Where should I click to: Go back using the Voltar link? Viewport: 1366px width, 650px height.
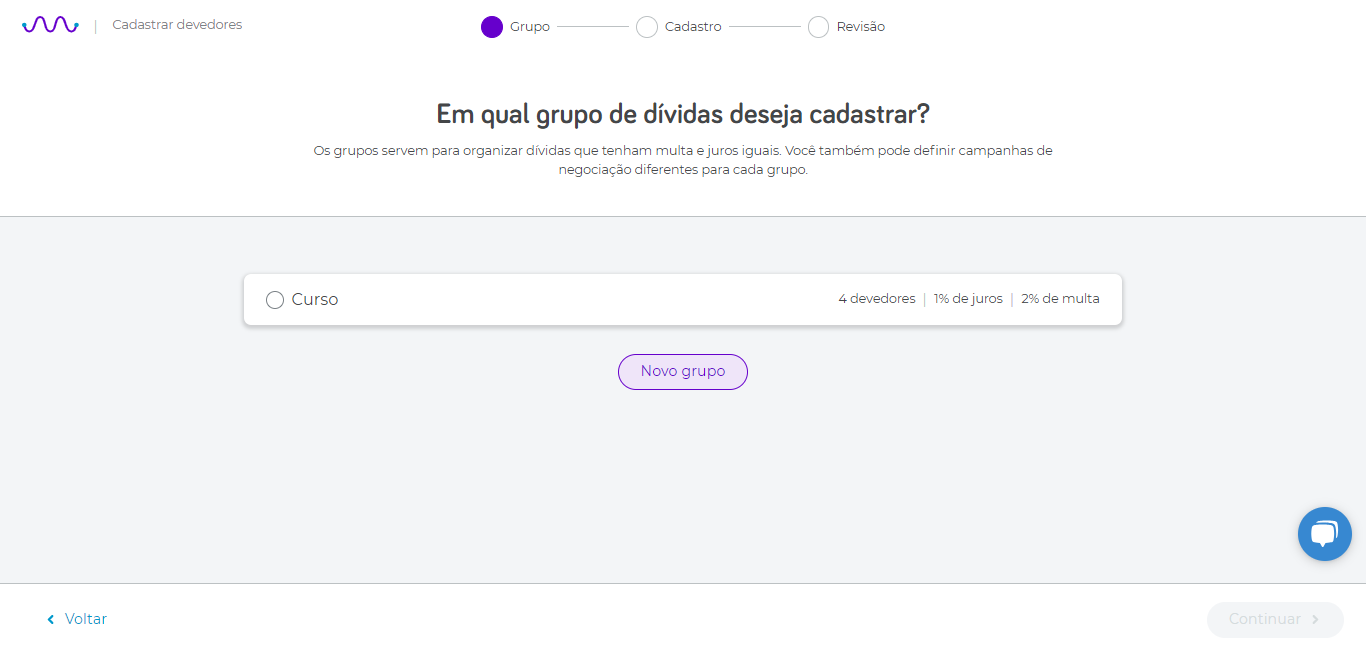pos(86,619)
